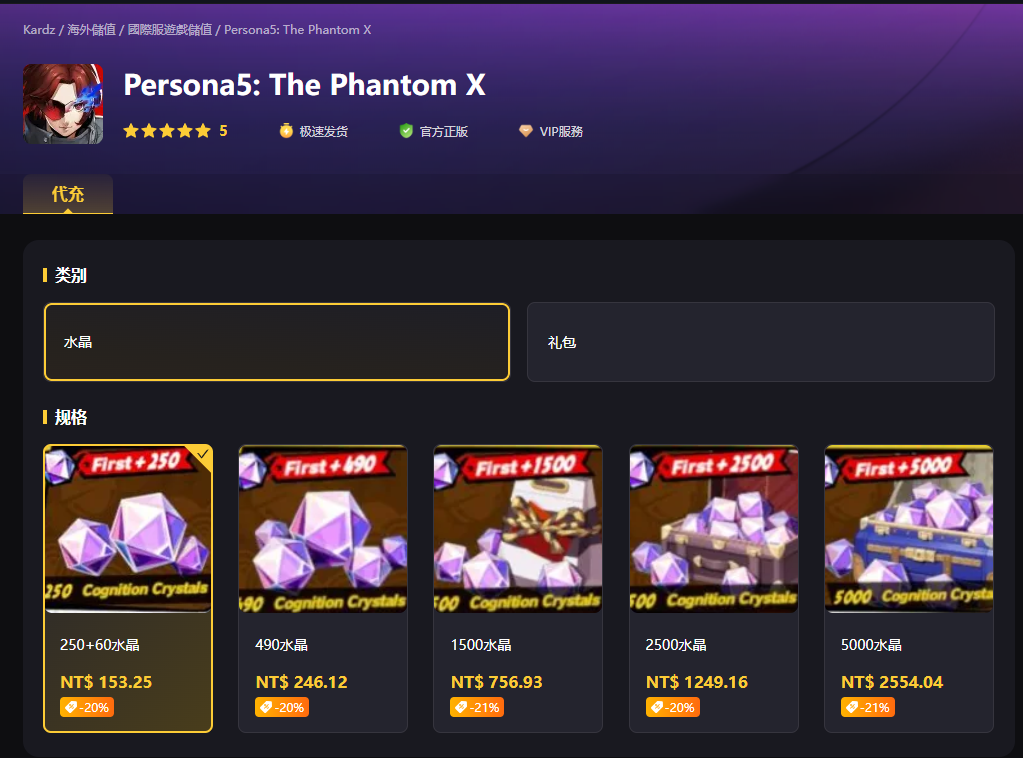Viewport: 1023px width, 758px height.
Task: Click the five-star rating icons
Action: 167,131
